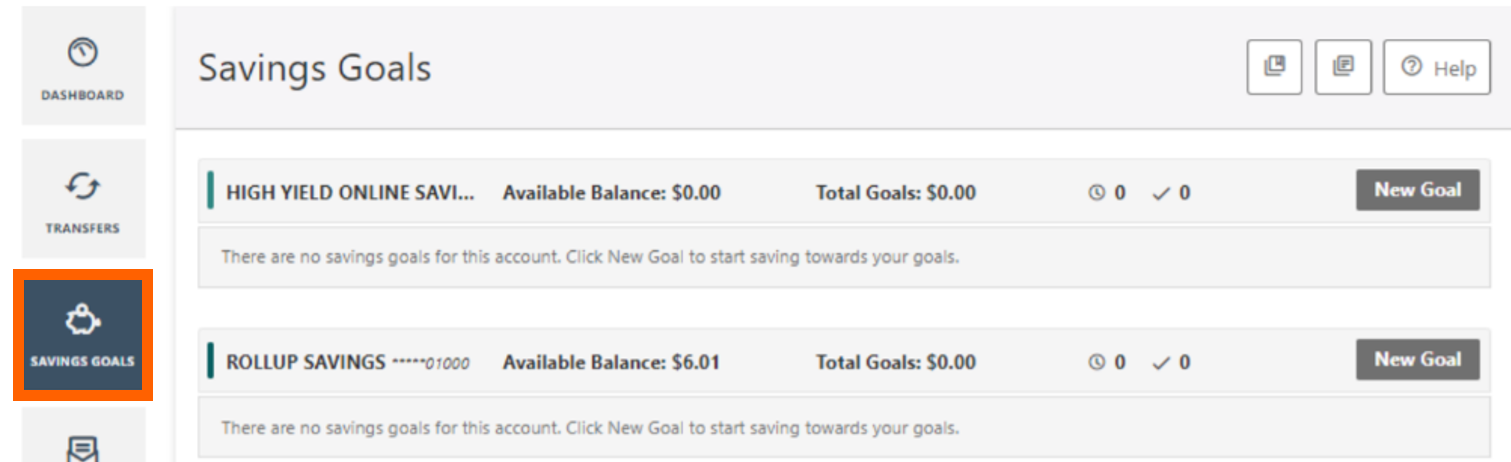The image size is (1511, 462).
Task: Click the clock icon in High Yield row
Action: pyautogui.click(x=1097, y=193)
